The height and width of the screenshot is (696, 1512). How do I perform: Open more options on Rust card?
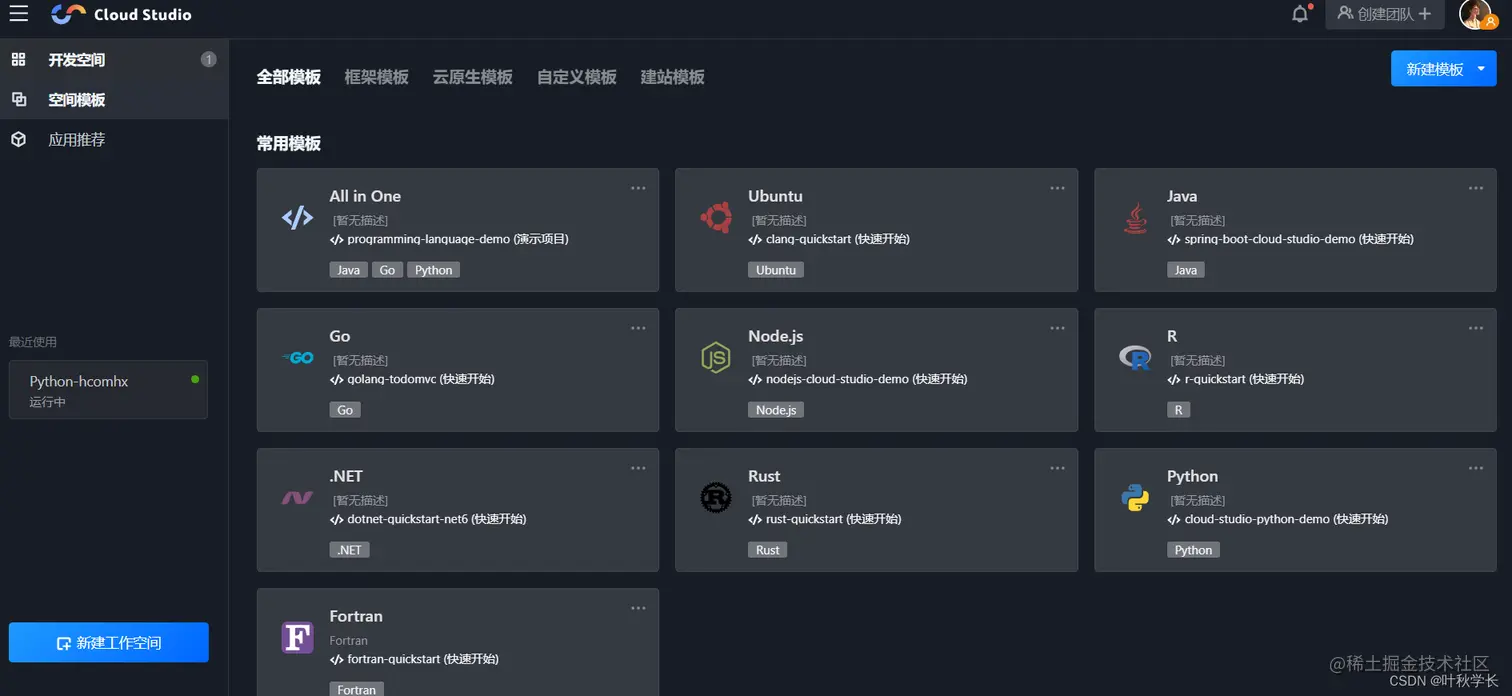point(1057,468)
